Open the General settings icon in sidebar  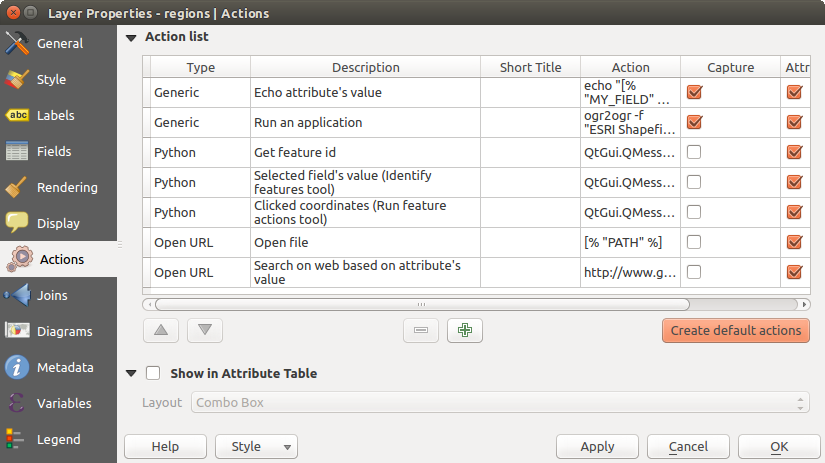tap(17, 44)
